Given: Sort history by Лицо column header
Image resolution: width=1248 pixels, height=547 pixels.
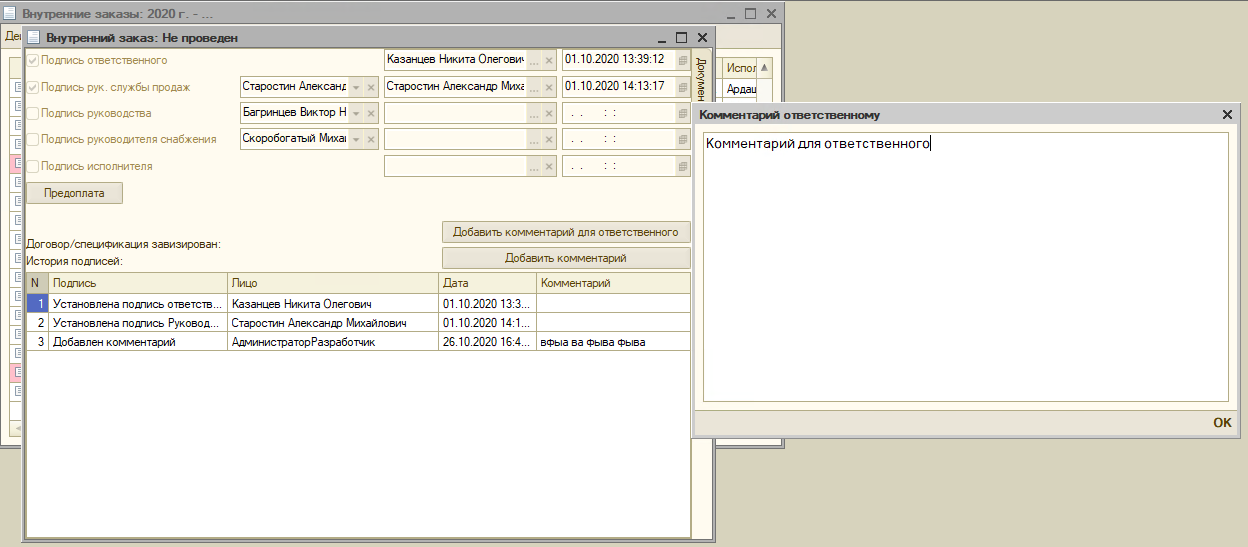Looking at the screenshot, I should (x=333, y=283).
